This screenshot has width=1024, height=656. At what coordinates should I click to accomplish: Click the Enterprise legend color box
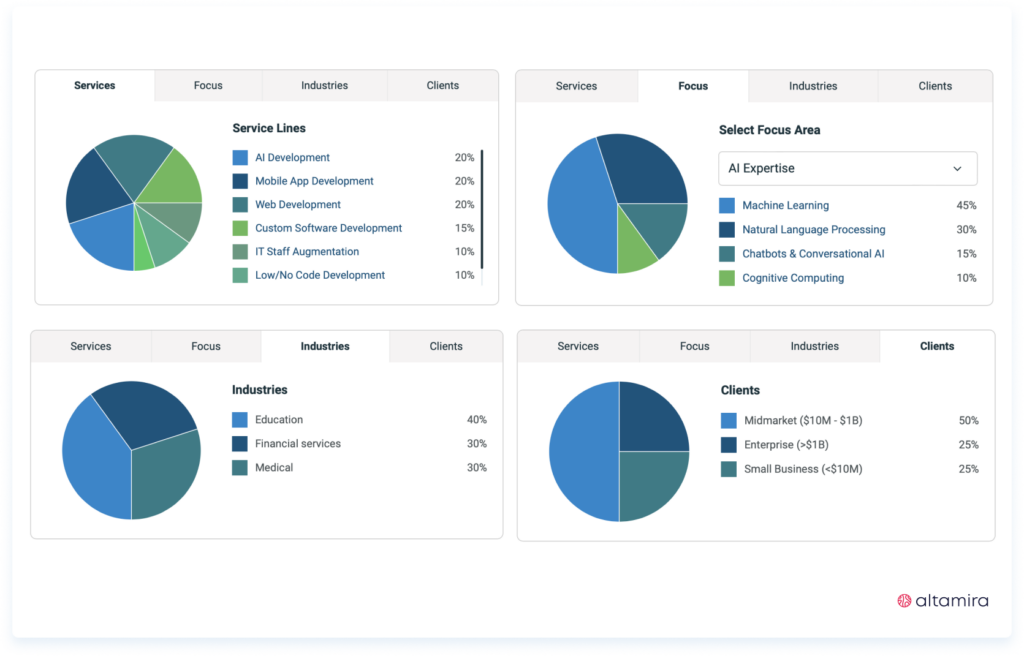tap(726, 444)
